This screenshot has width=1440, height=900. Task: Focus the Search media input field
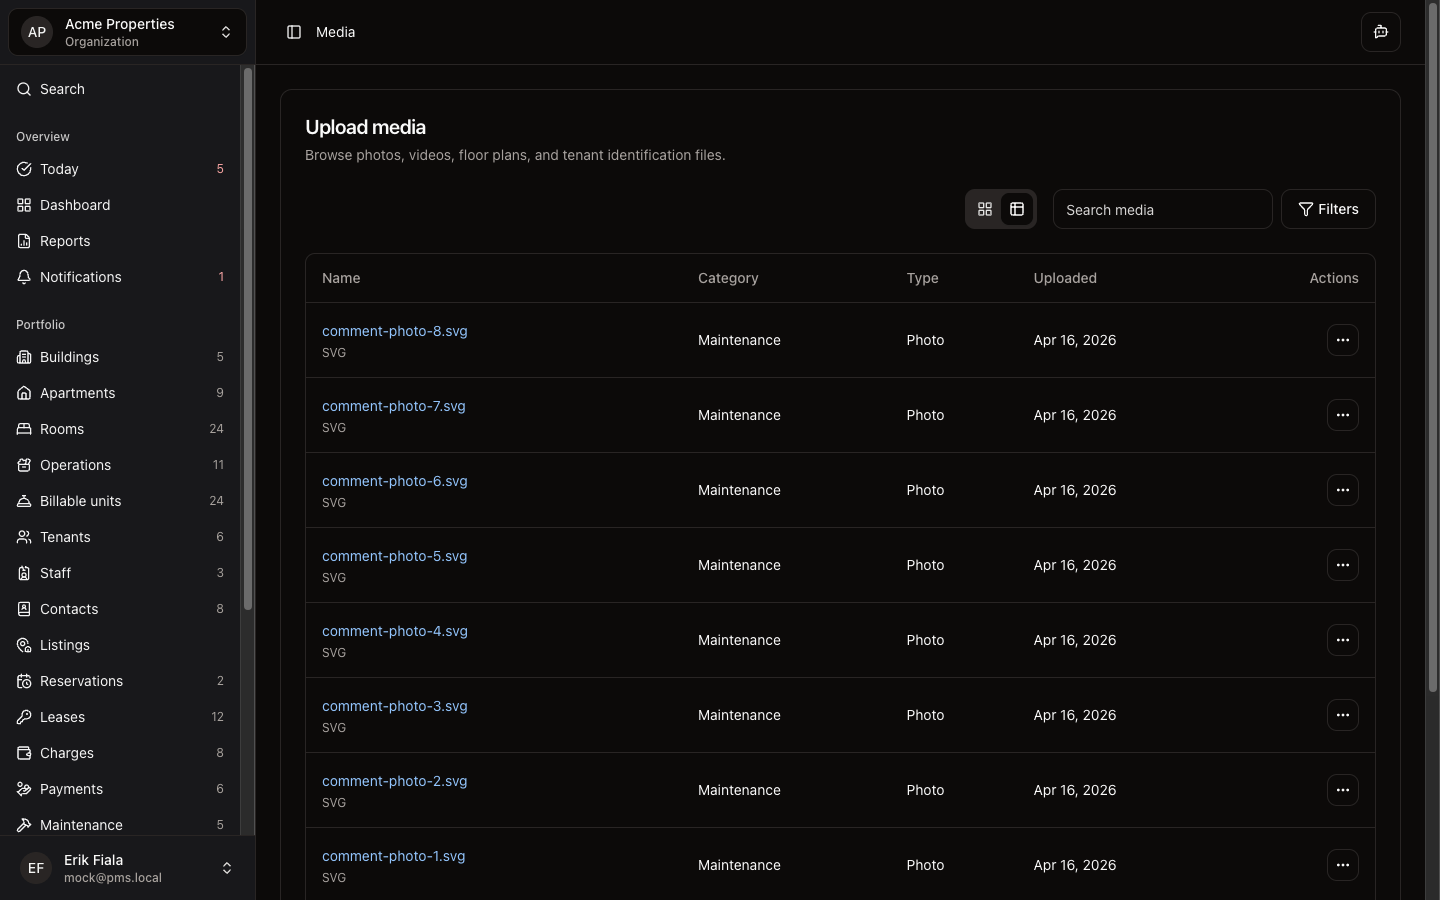click(x=1162, y=209)
